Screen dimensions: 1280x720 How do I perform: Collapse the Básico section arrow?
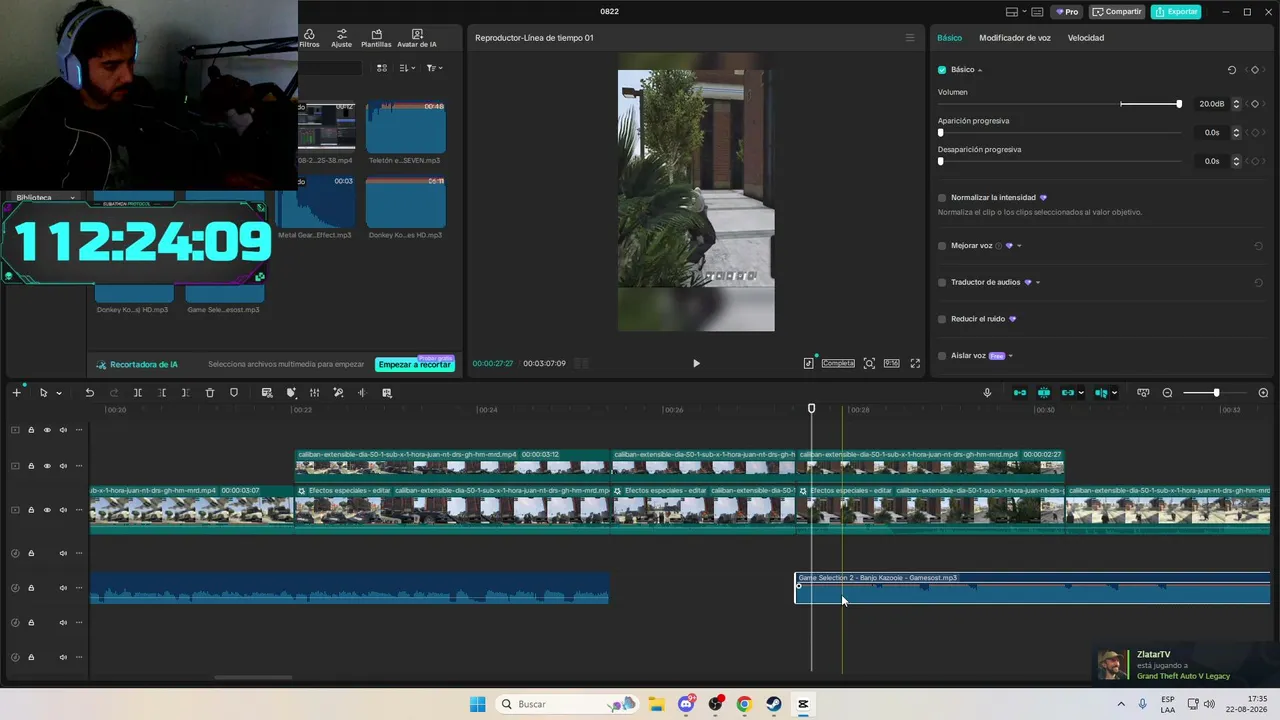(x=980, y=70)
